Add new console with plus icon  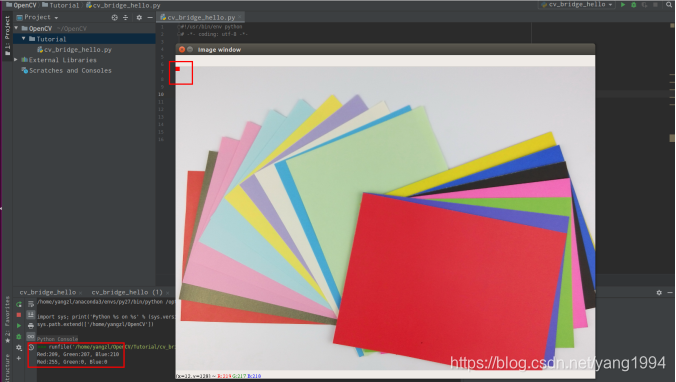[19, 358]
